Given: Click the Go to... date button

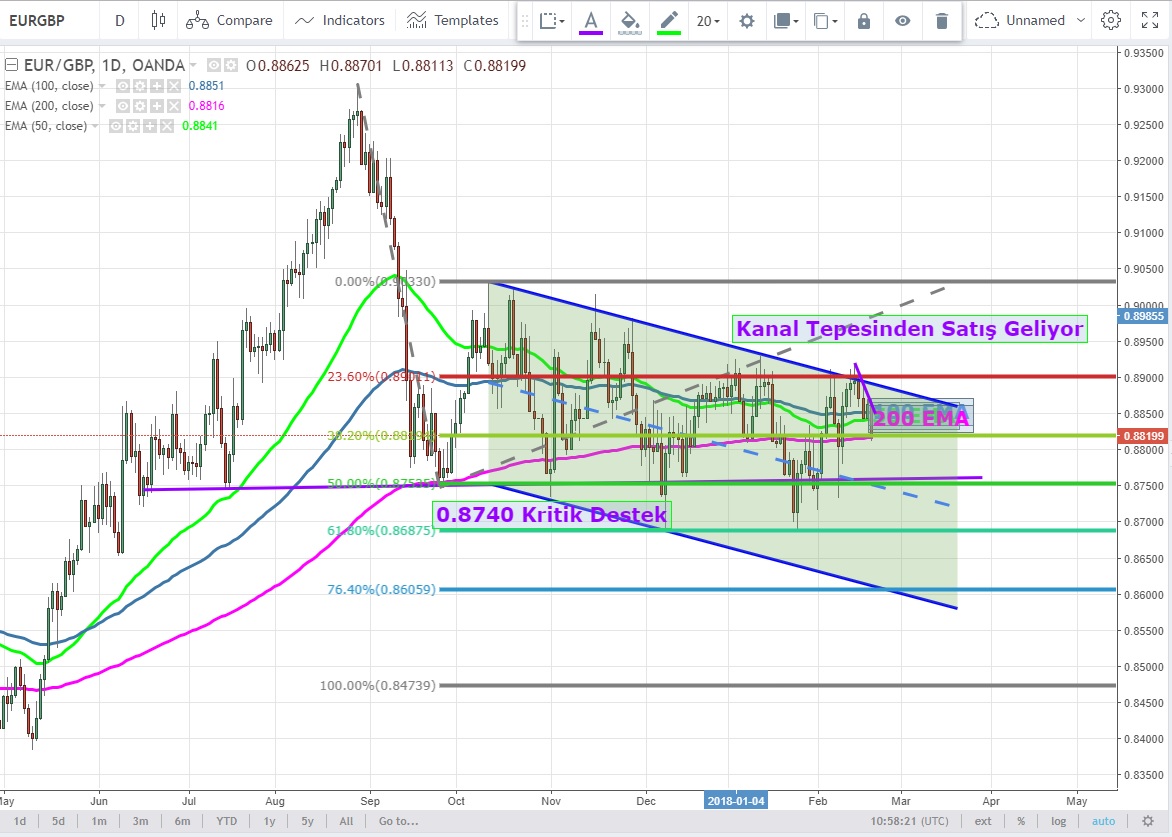Looking at the screenshot, I should click(x=398, y=821).
